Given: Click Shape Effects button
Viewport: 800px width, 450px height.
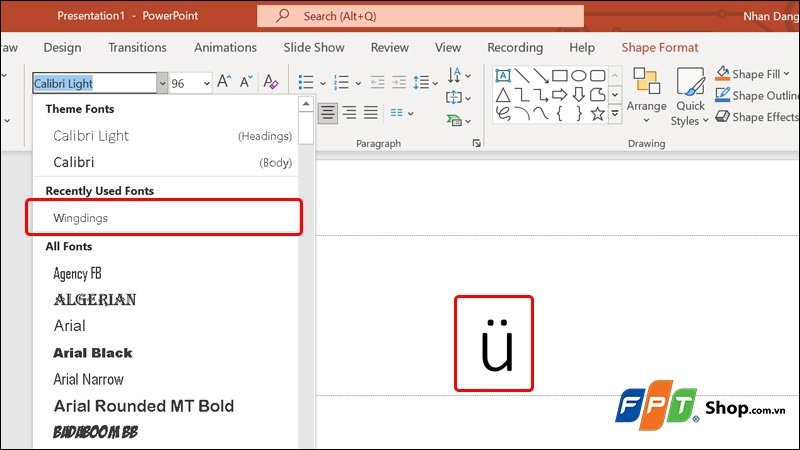Looking at the screenshot, I should click(757, 117).
